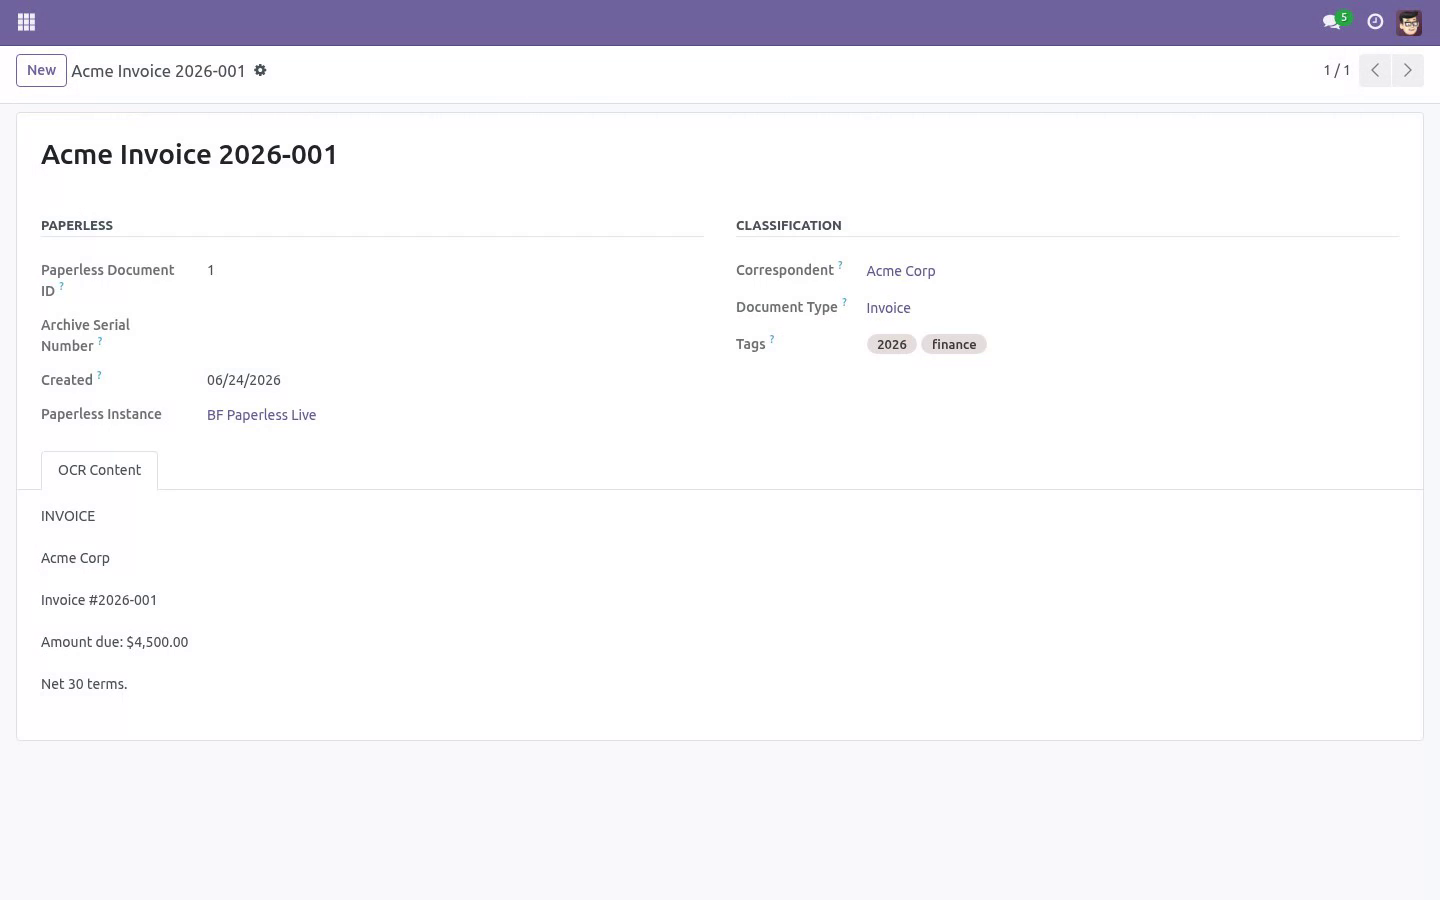This screenshot has width=1440, height=900.
Task: Open the Acme Corp correspondent link
Action: 901,271
